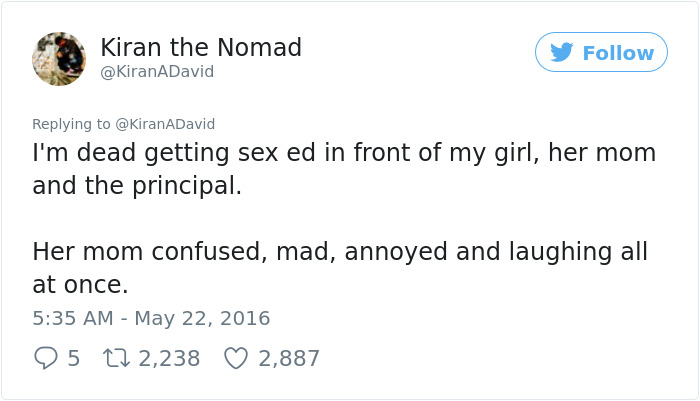Click the reply speech bubble icon
The height and width of the screenshot is (401, 700).
point(46,357)
